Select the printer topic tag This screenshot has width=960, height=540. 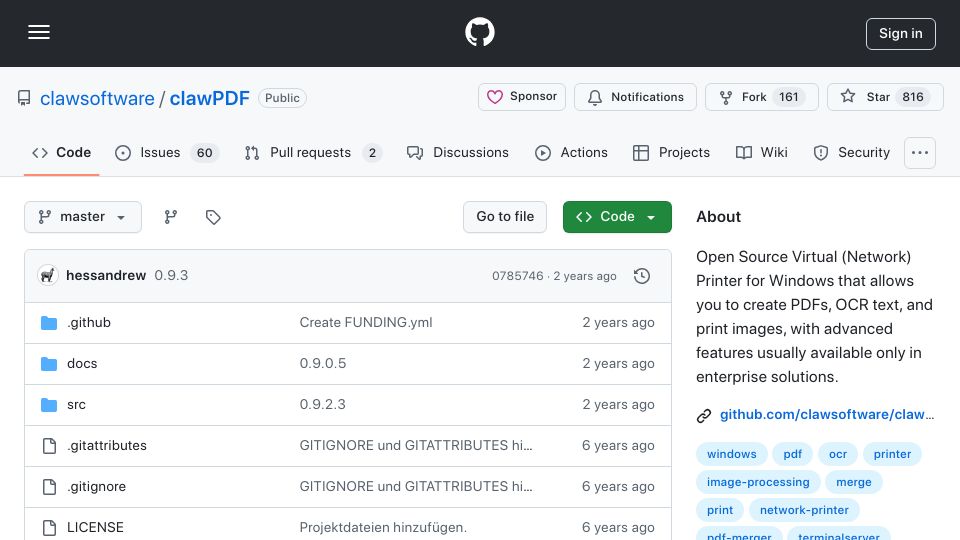coord(893,454)
